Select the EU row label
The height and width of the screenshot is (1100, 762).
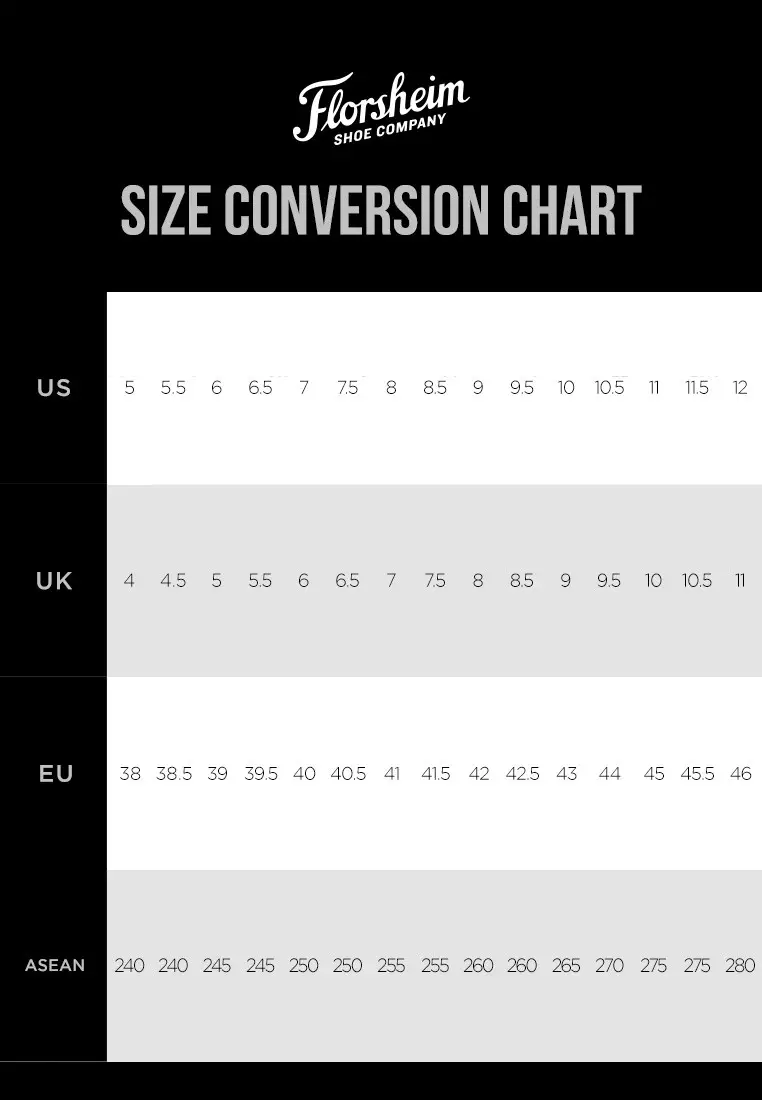(x=55, y=774)
